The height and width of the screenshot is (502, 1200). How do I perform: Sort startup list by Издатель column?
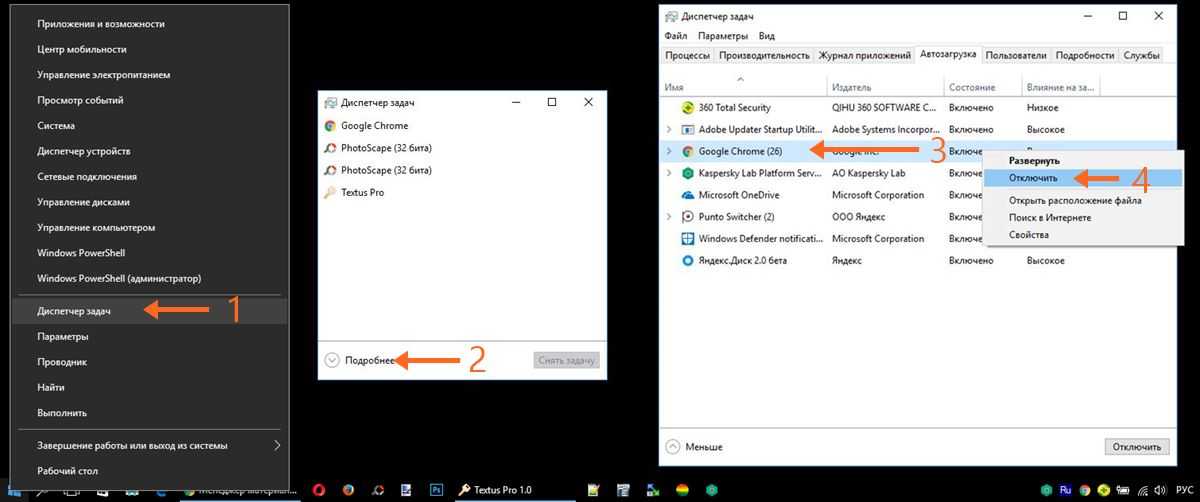(x=851, y=88)
